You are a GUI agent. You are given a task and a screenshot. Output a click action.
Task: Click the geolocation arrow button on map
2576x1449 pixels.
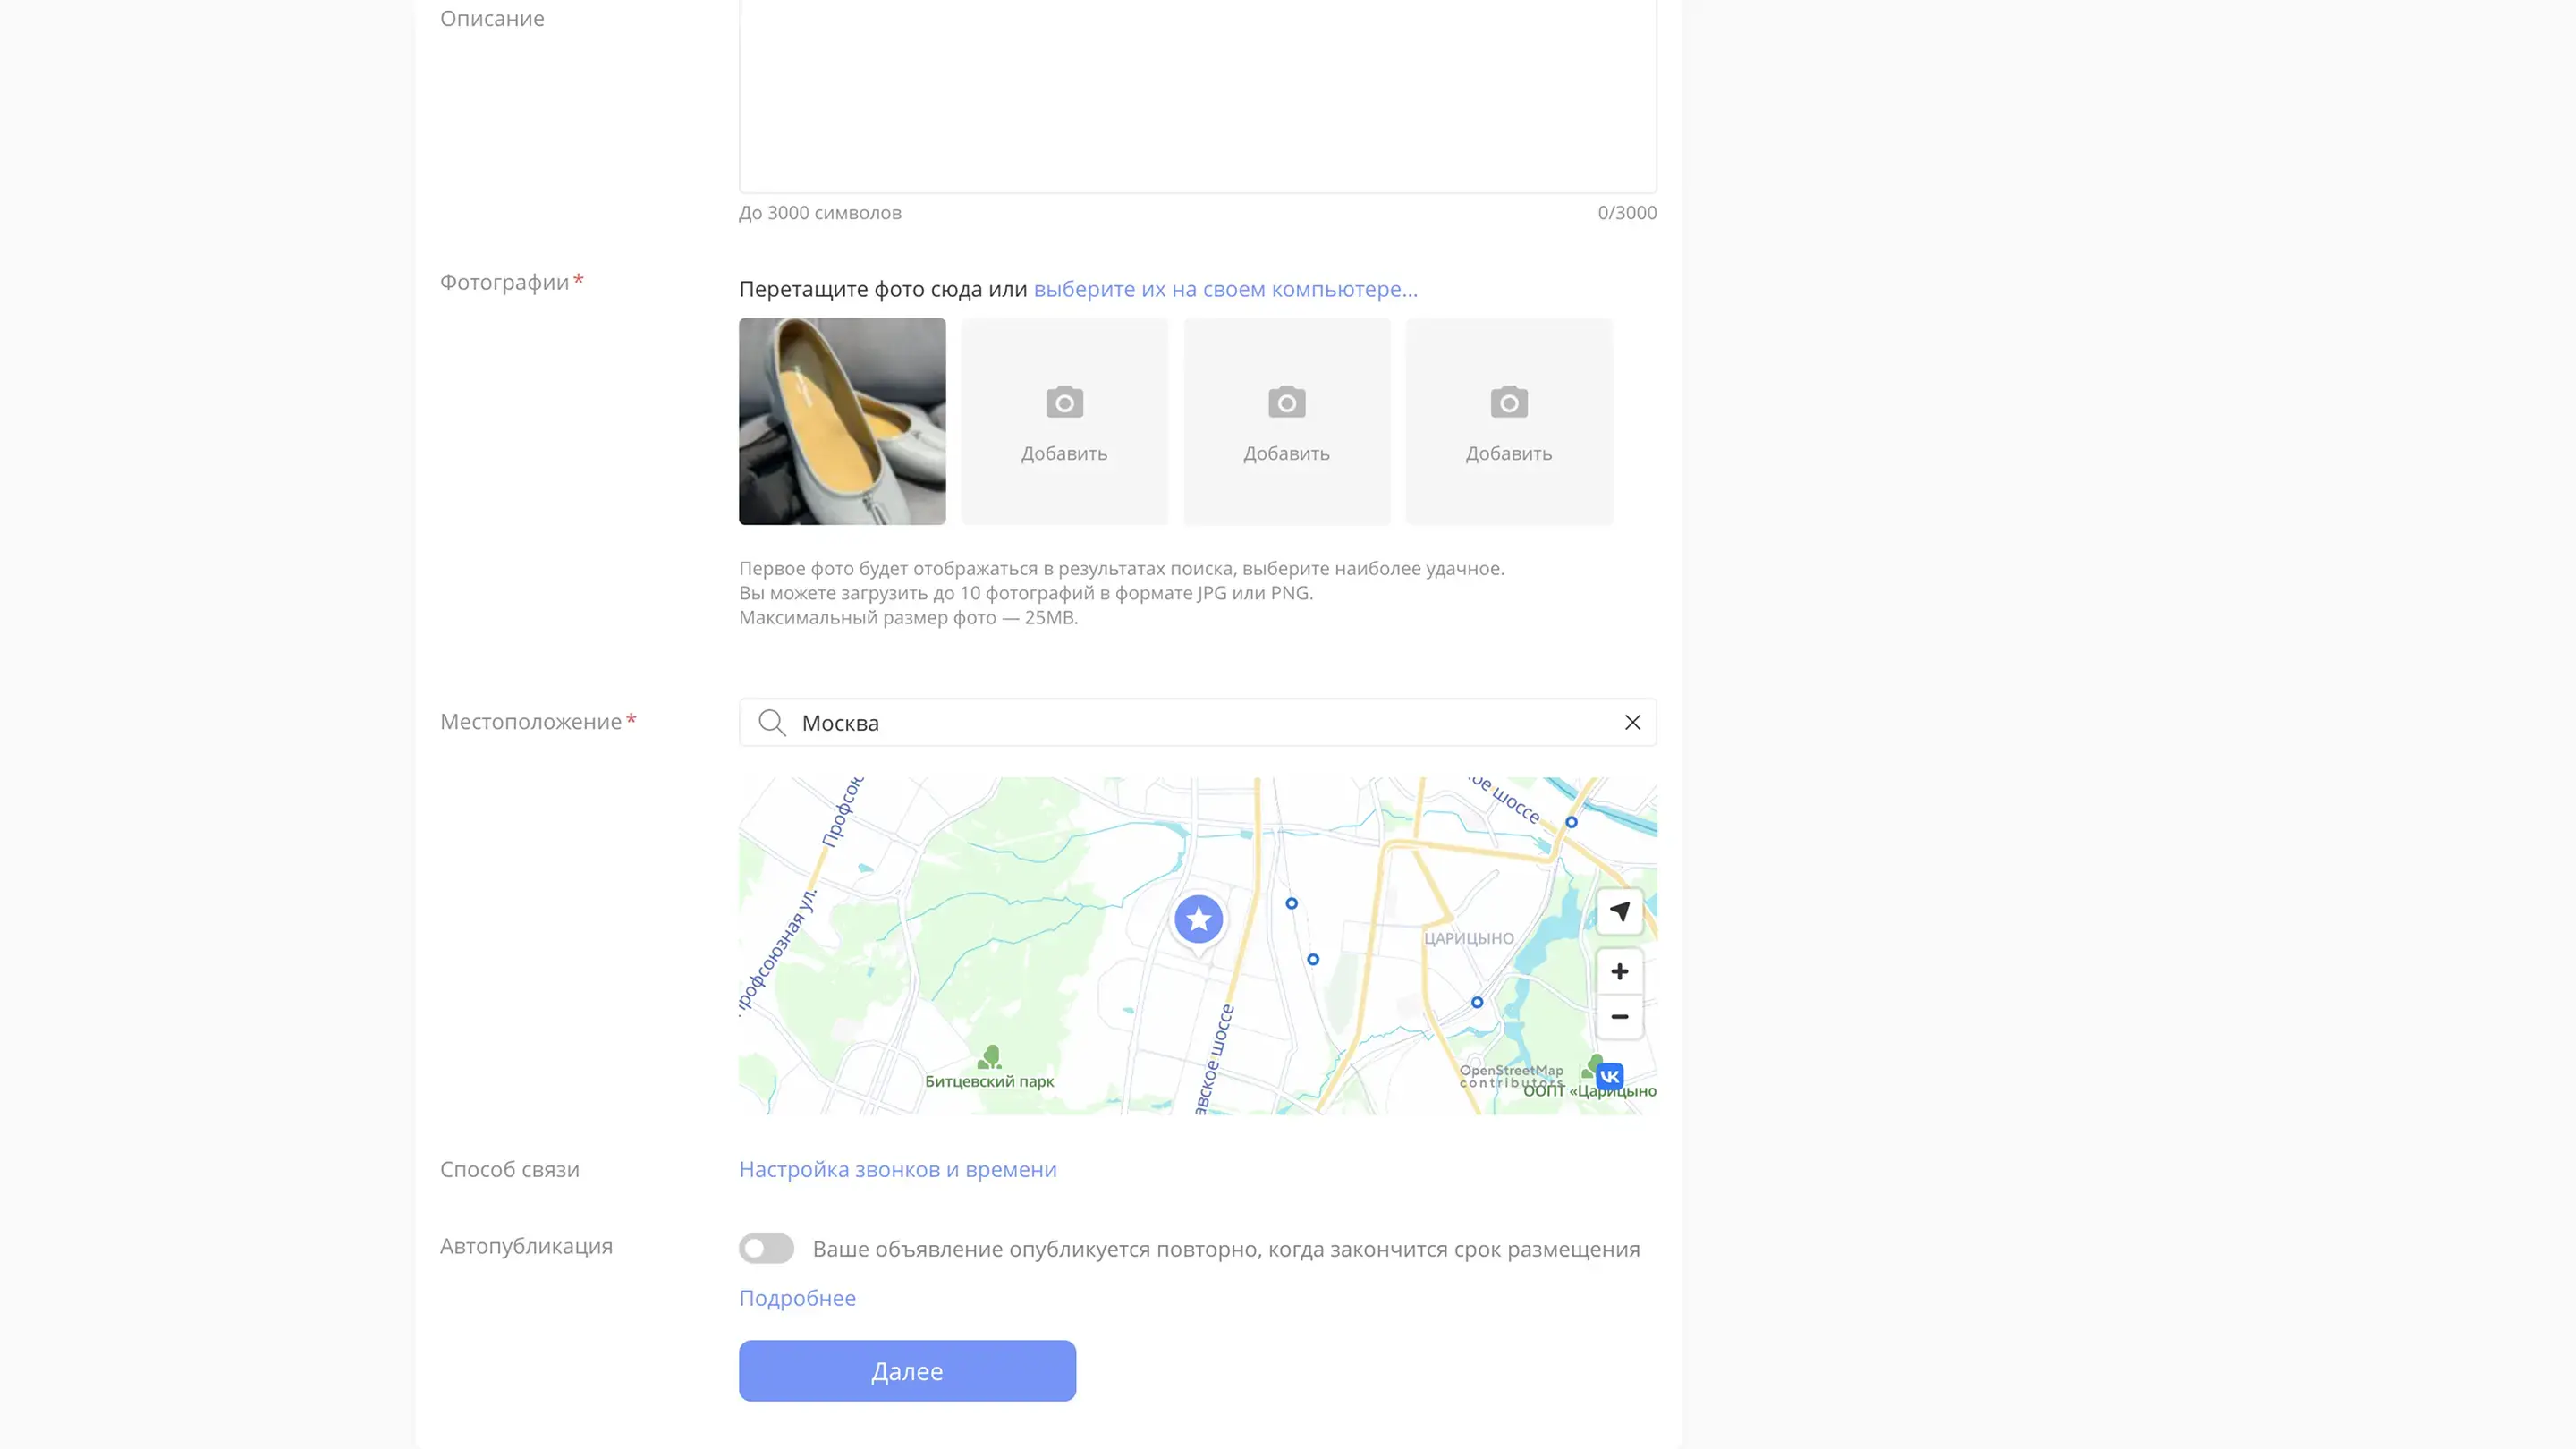[x=1619, y=911]
